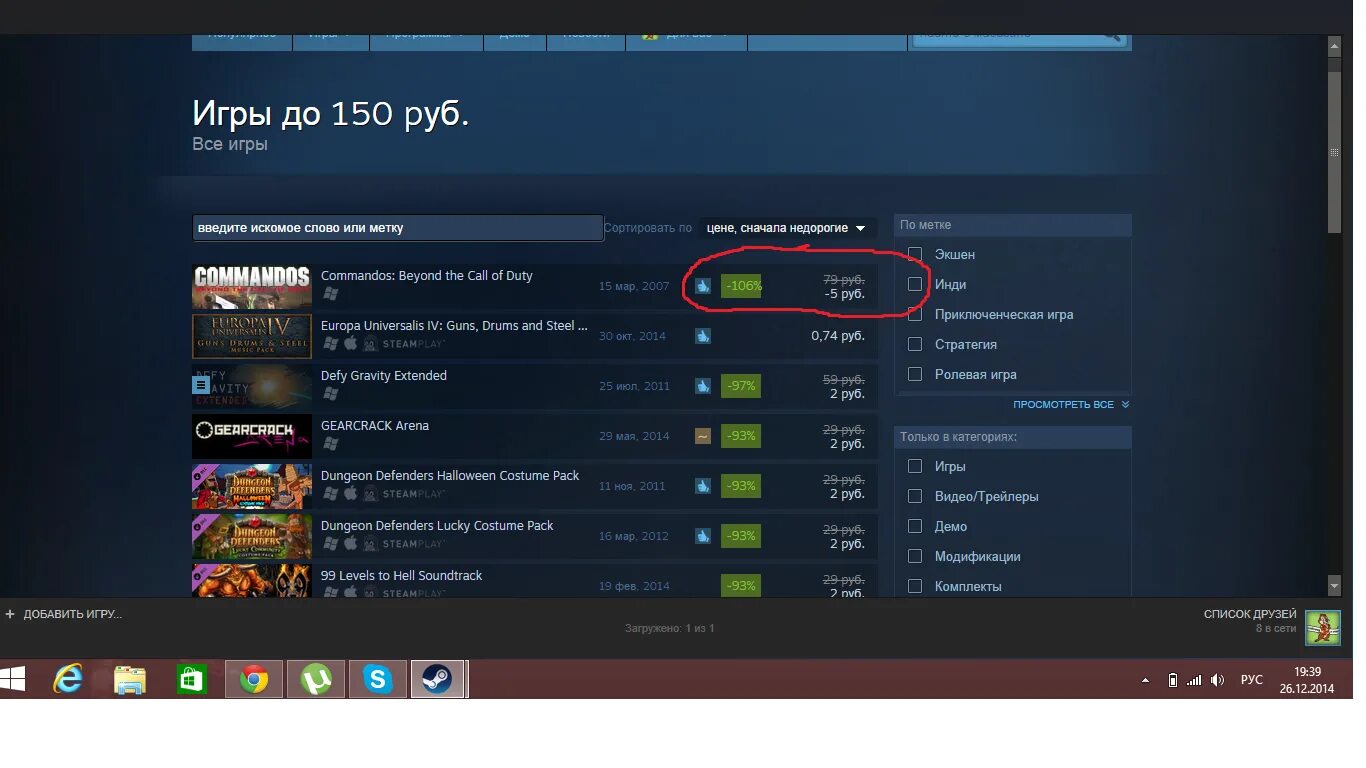
Task: Open Defy Gravity Extended game page
Action: coord(384,376)
